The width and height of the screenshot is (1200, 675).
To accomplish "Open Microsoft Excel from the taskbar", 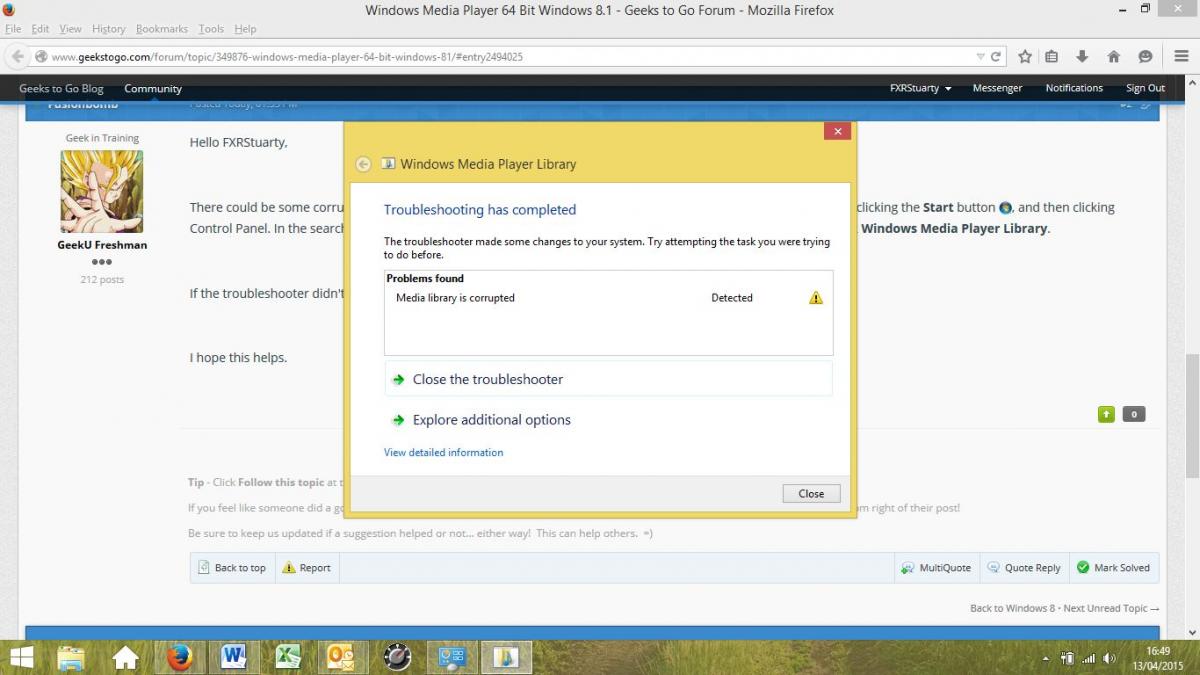I will [x=288, y=657].
